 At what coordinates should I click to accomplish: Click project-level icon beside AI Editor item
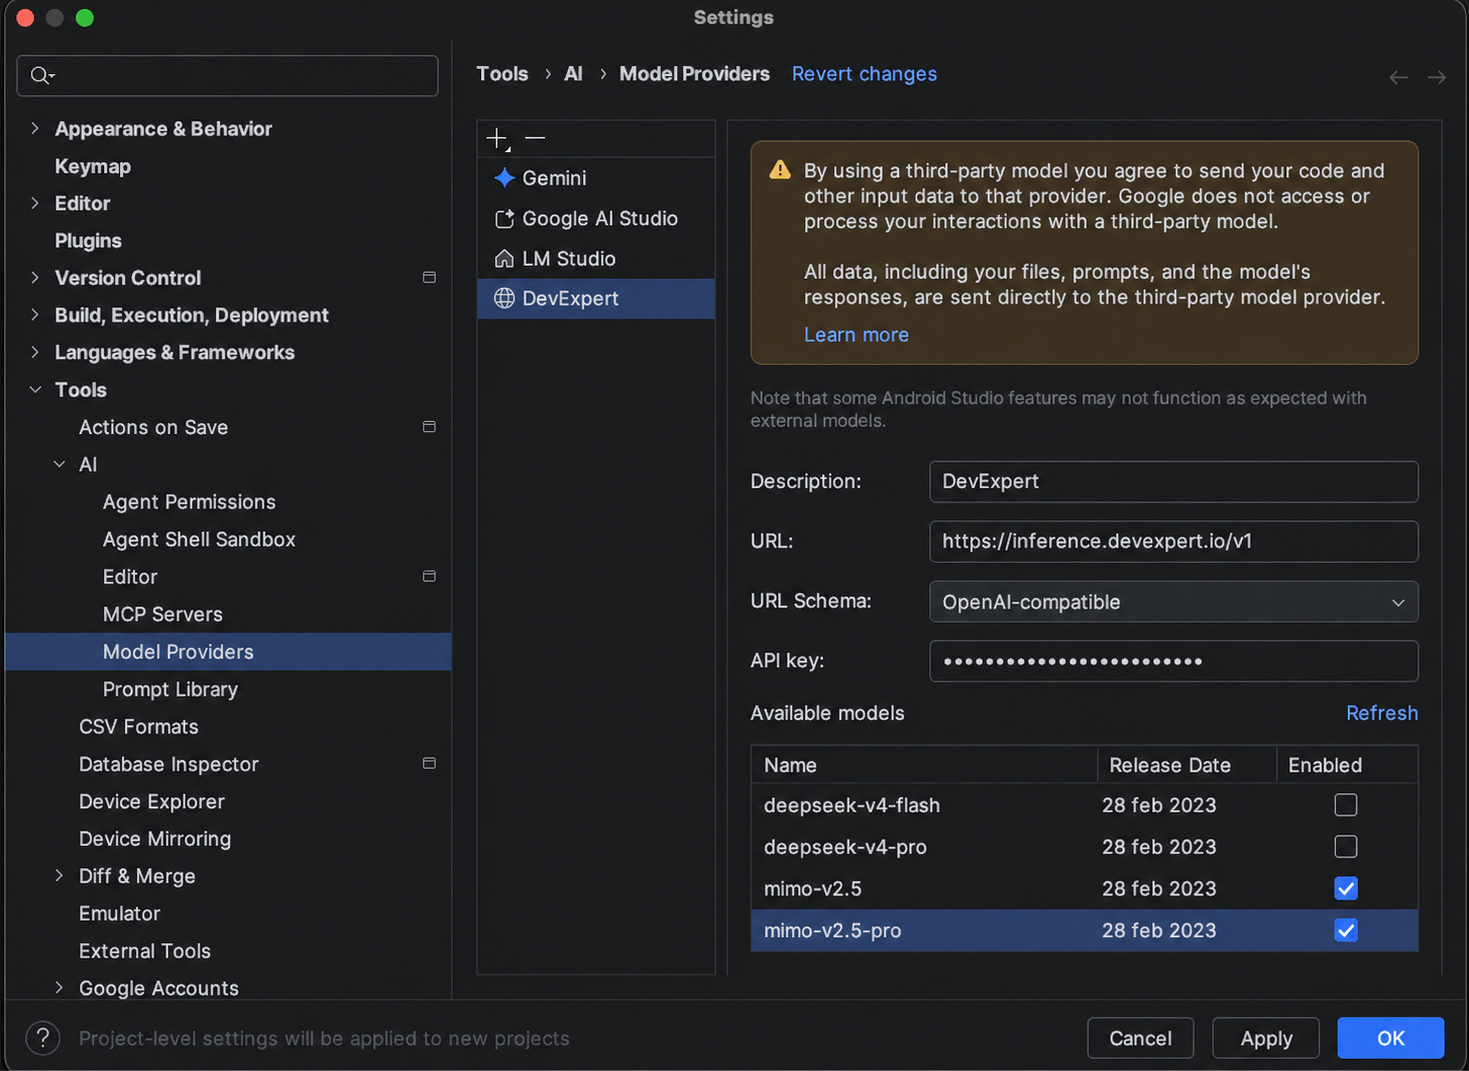pyautogui.click(x=429, y=576)
